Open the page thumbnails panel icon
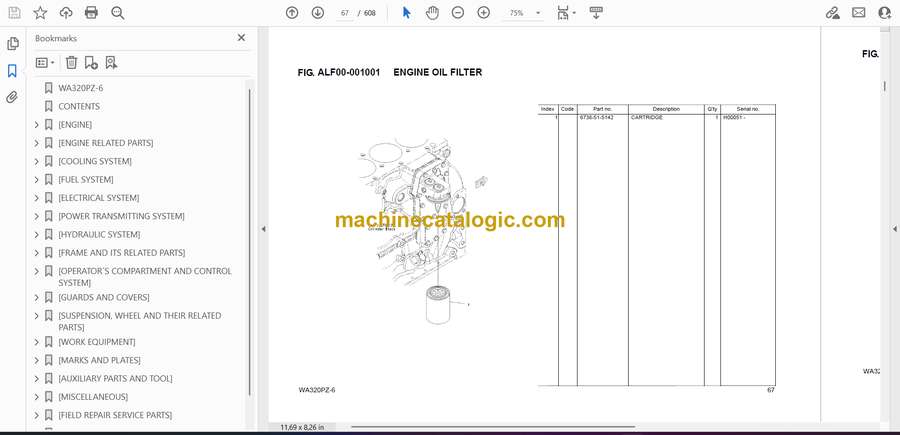 pyautogui.click(x=12, y=44)
